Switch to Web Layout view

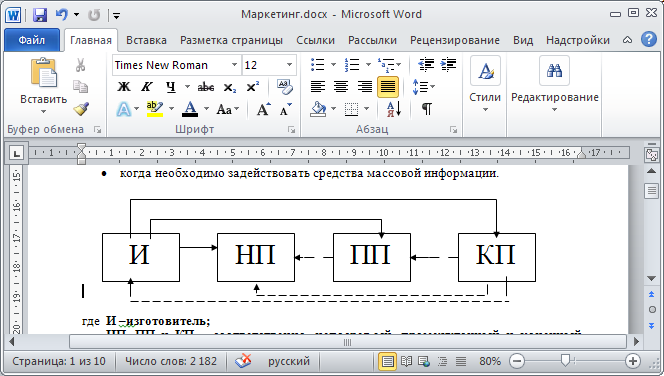tap(424, 361)
